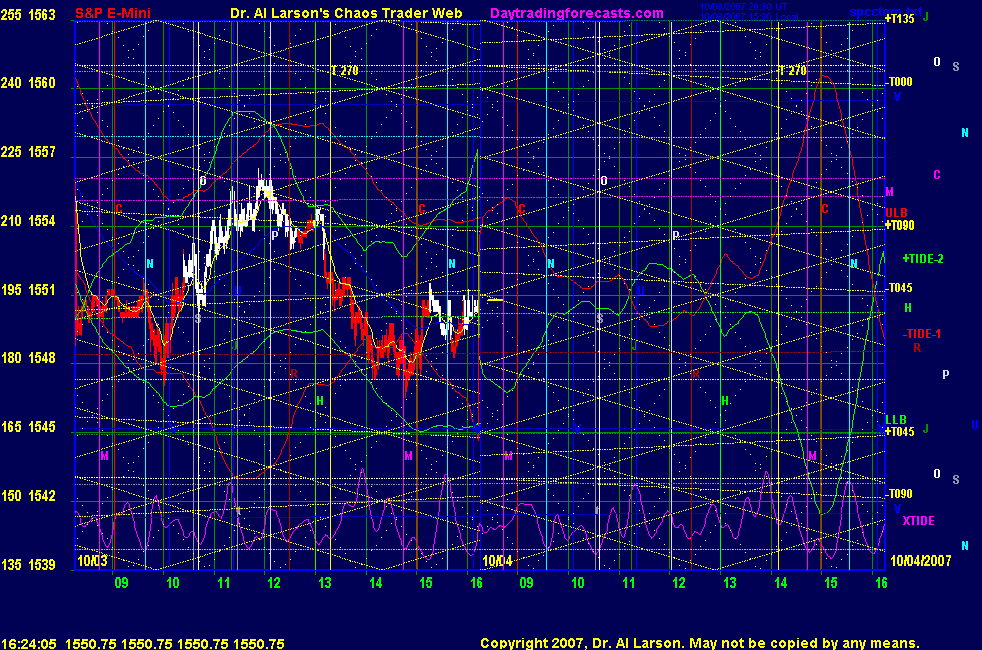Open the Daytradingforecasts.com site name

[x=577, y=13]
